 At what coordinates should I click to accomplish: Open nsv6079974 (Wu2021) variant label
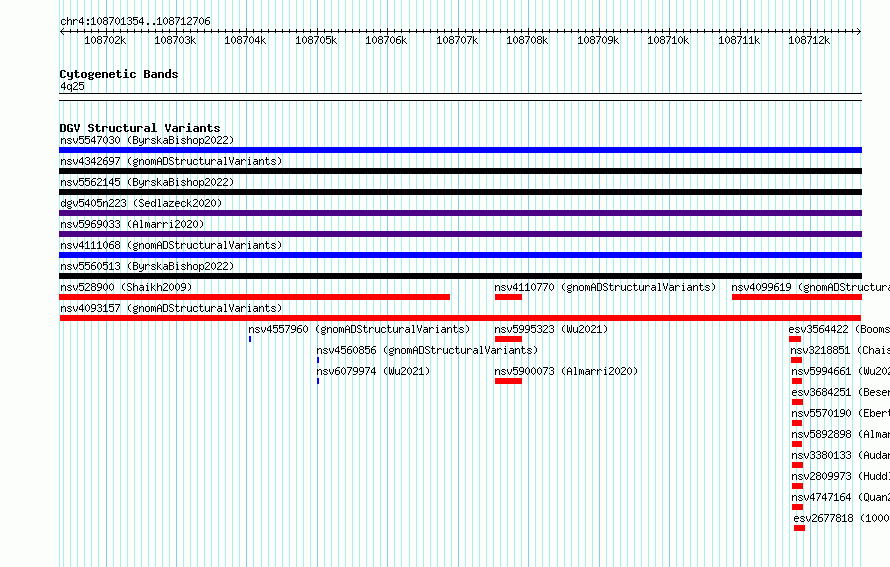[x=373, y=371]
